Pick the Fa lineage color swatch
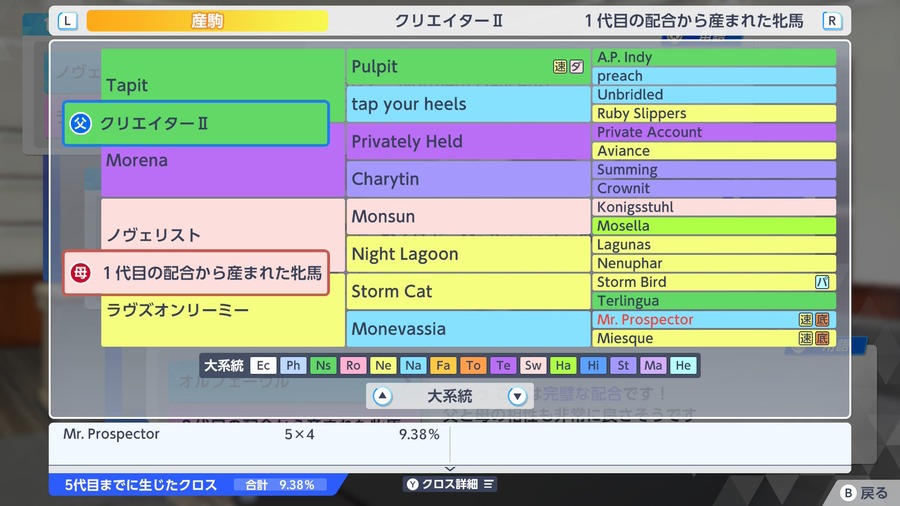This screenshot has height=506, width=900. point(443,365)
